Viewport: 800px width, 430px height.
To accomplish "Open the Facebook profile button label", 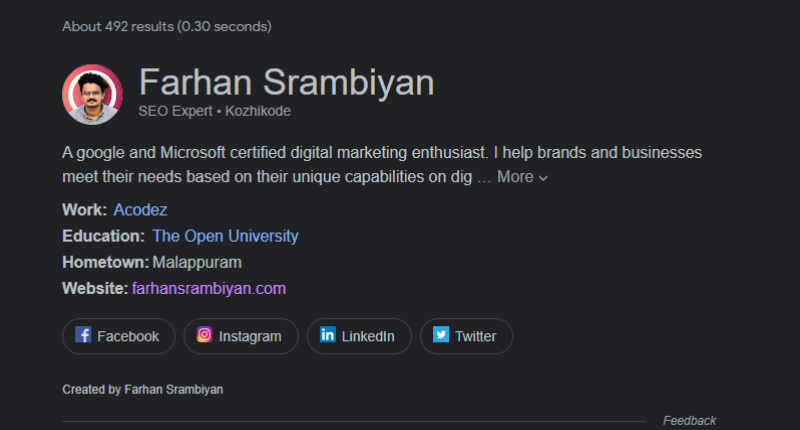I will pos(128,337).
